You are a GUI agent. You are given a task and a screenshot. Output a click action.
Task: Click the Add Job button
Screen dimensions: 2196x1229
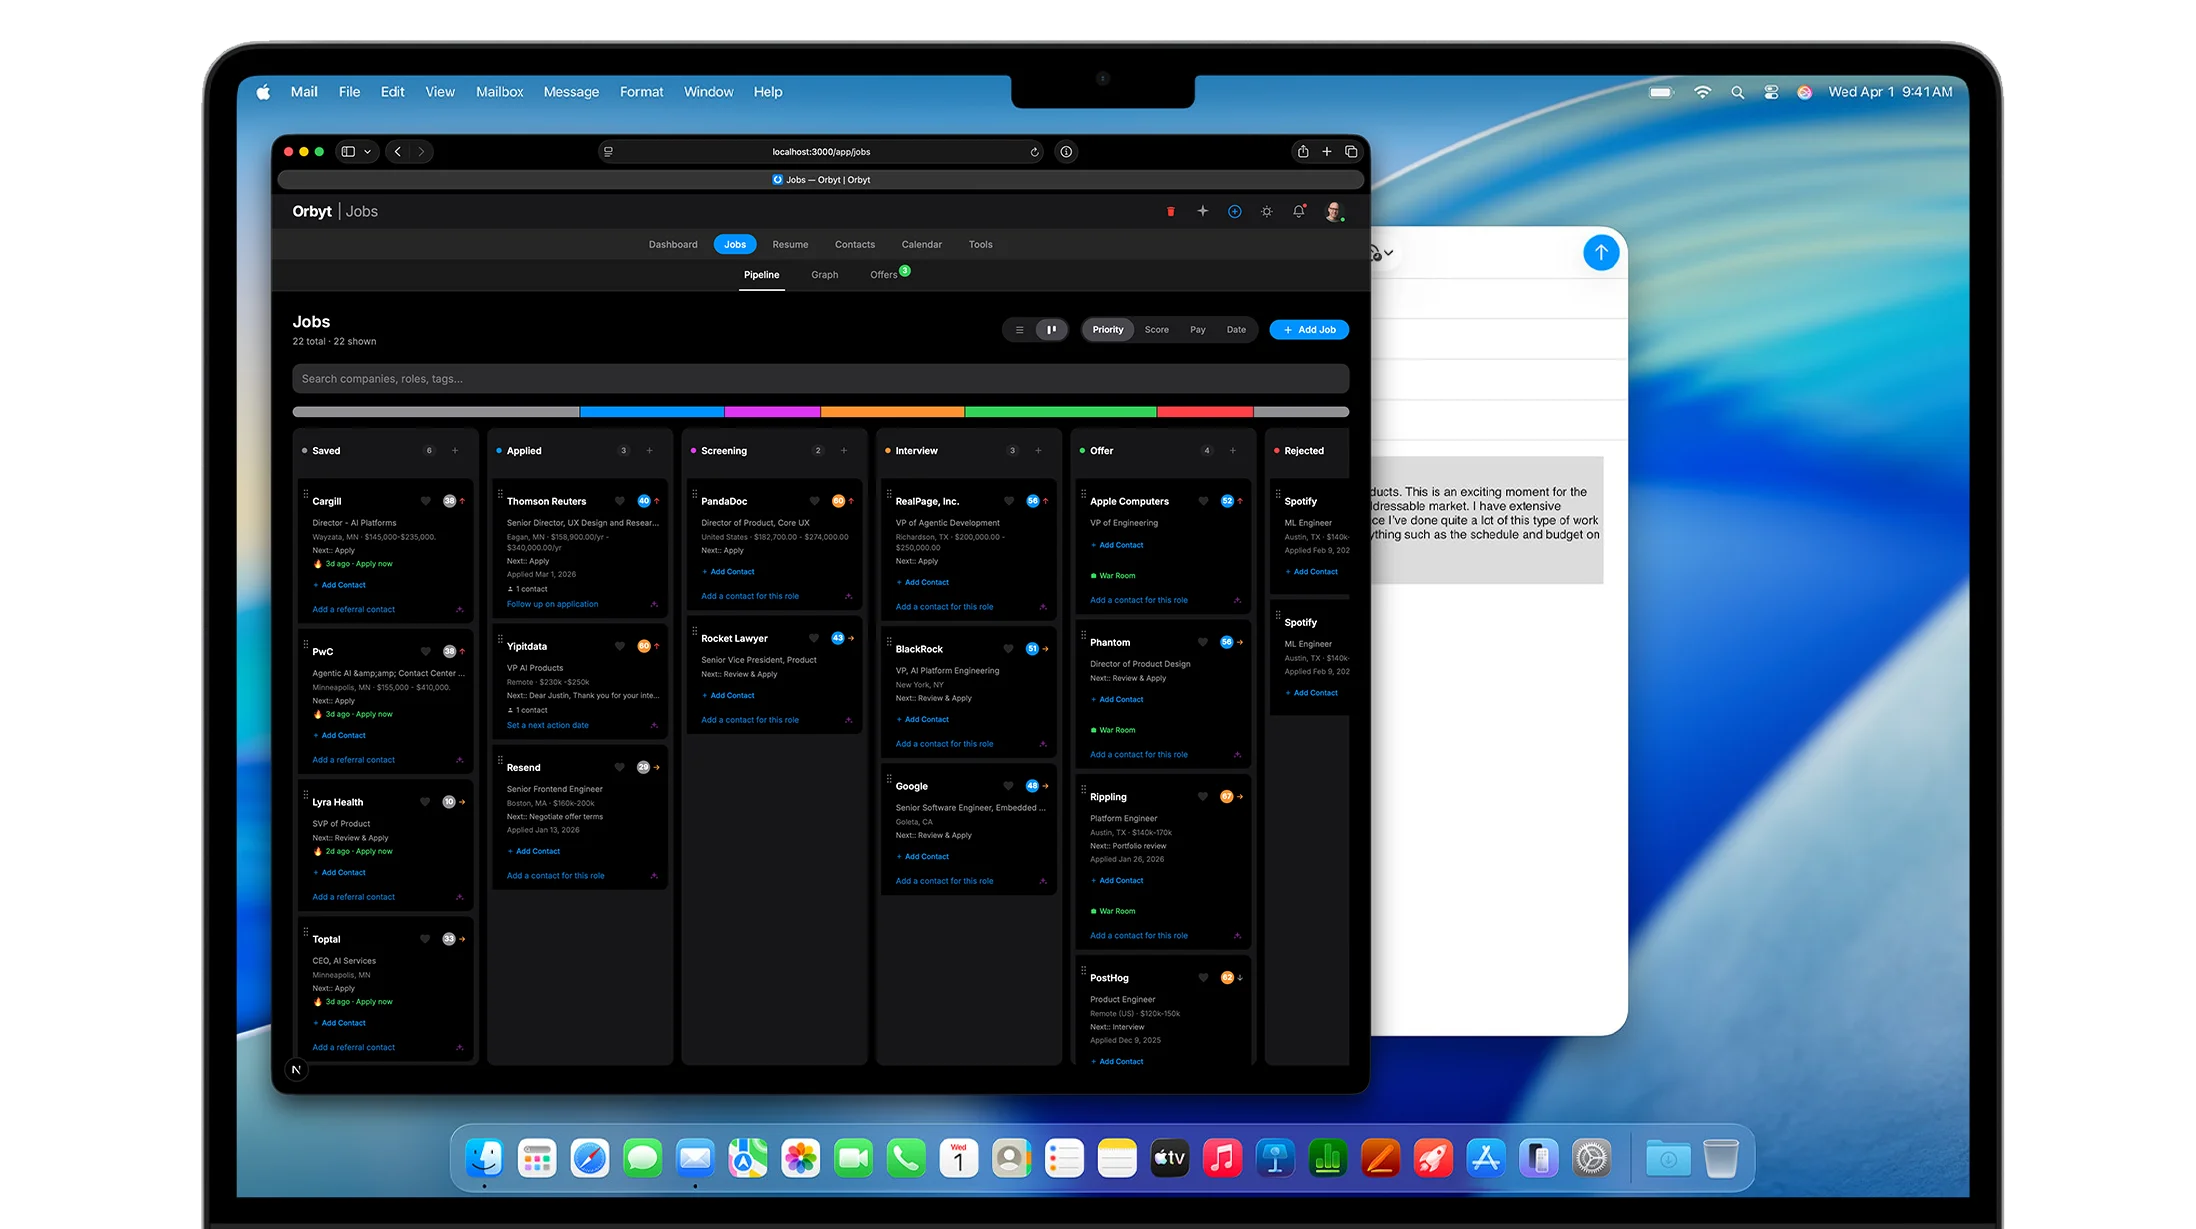(1308, 329)
